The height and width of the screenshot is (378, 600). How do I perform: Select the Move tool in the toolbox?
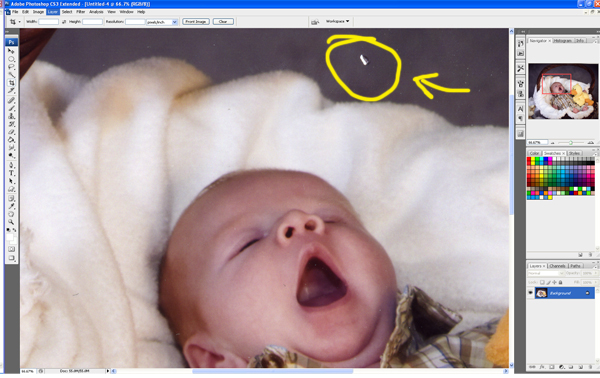point(11,51)
